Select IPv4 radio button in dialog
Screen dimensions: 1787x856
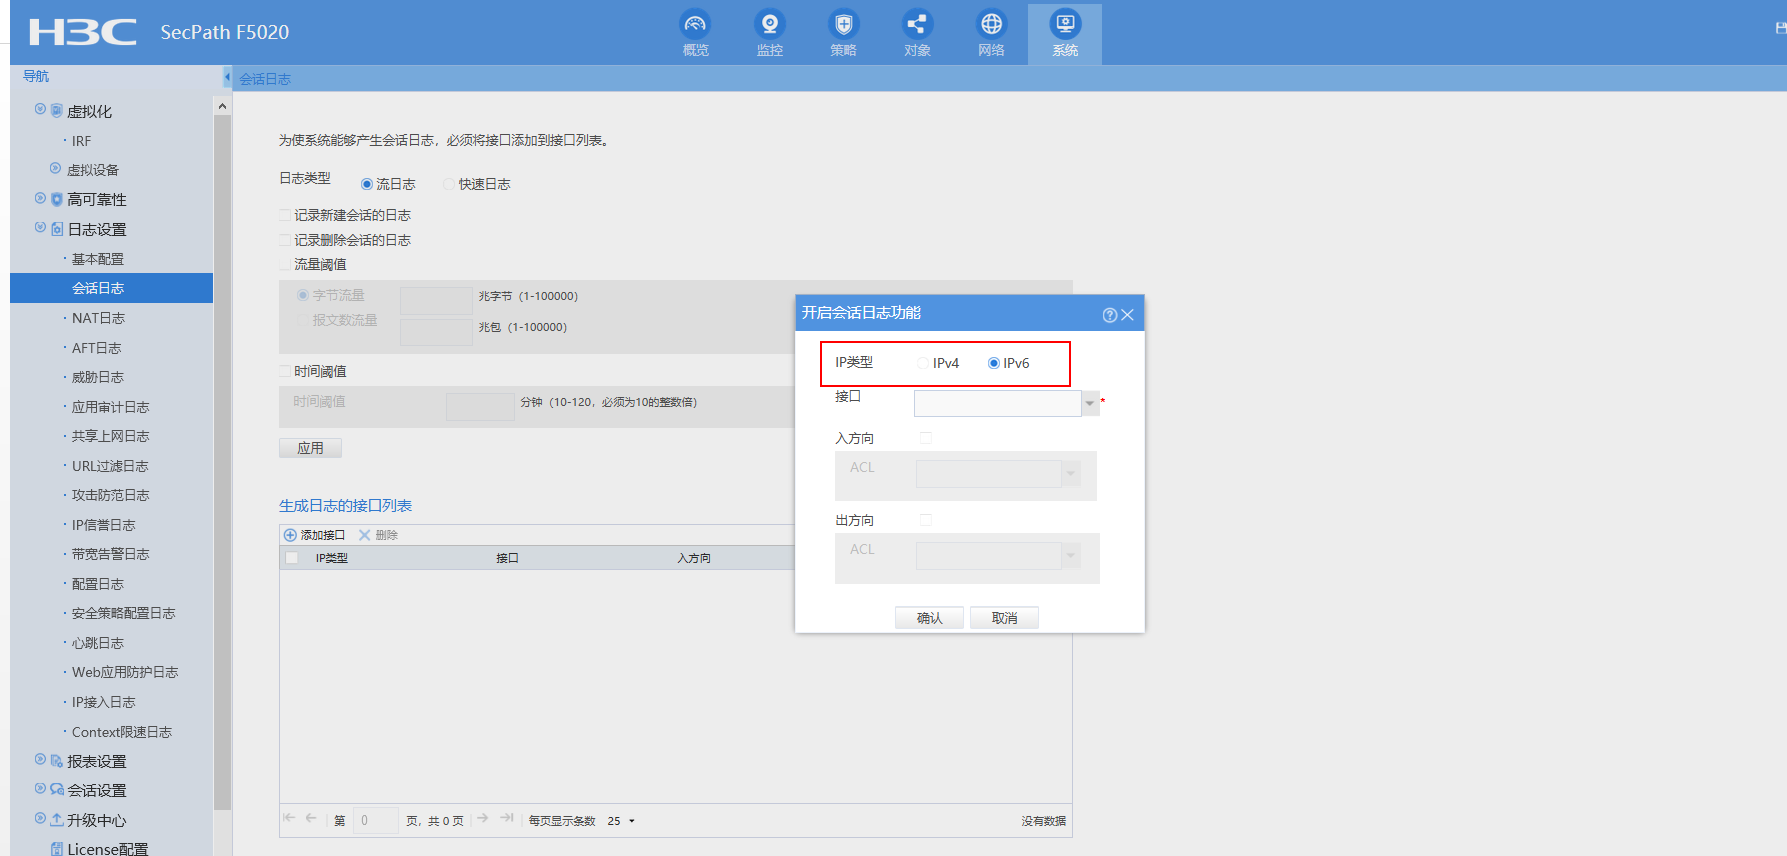point(923,363)
